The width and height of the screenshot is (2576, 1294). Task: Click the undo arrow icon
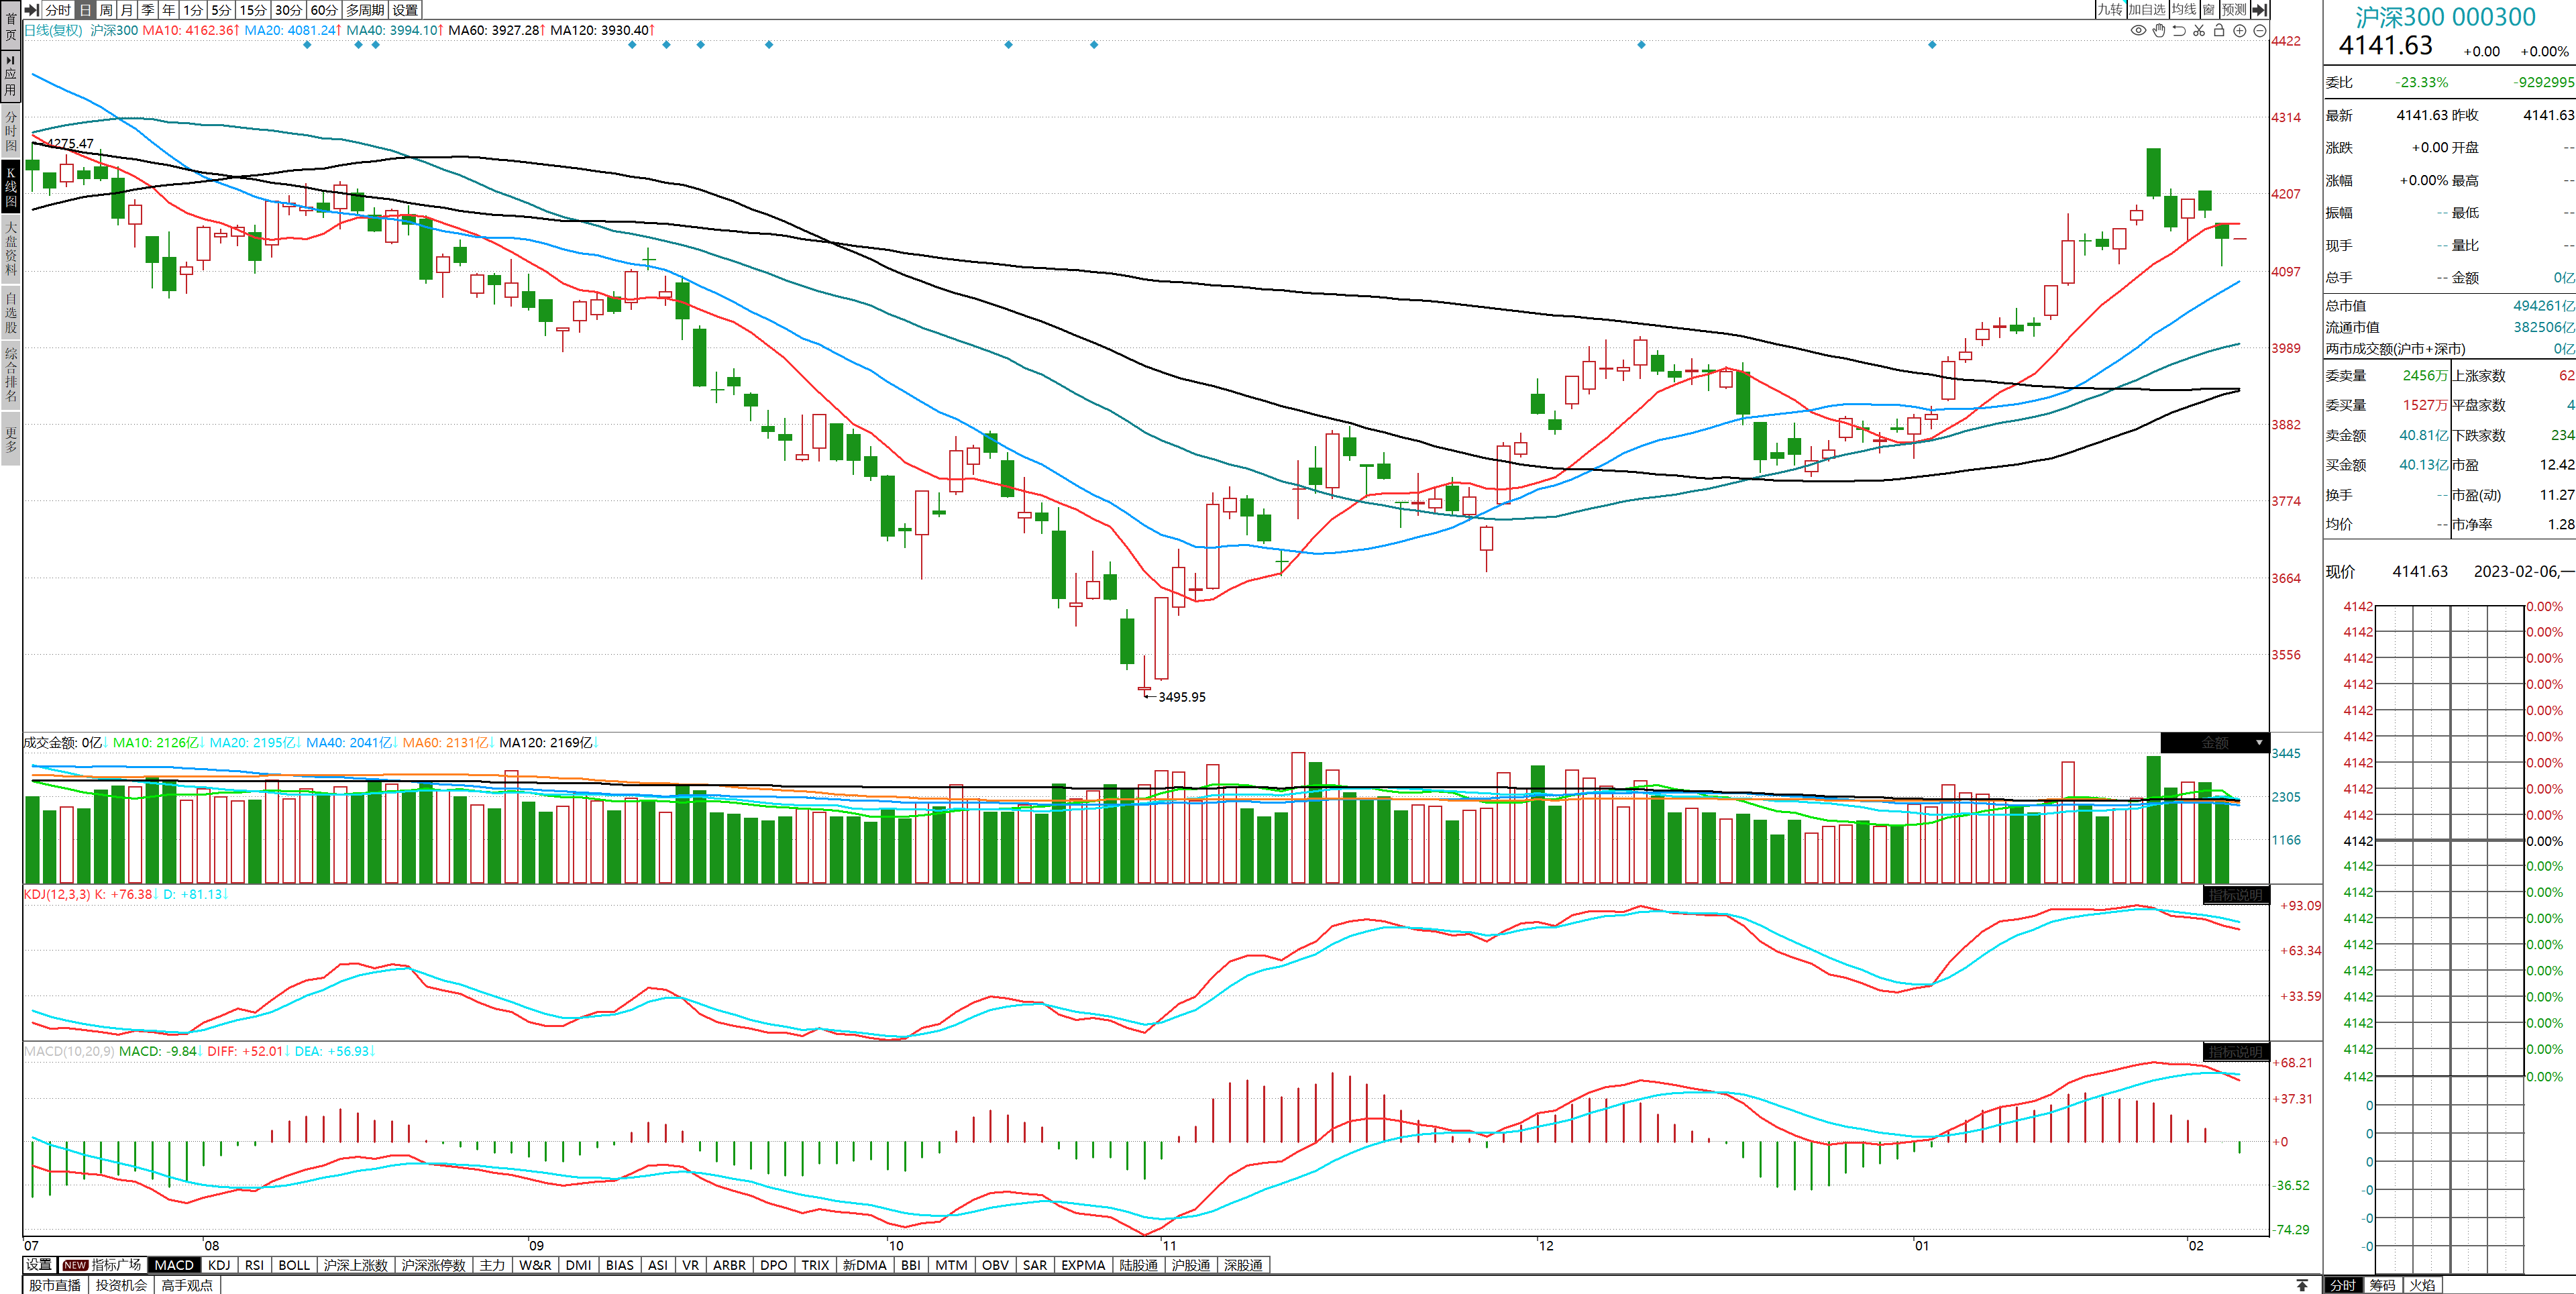click(2179, 31)
